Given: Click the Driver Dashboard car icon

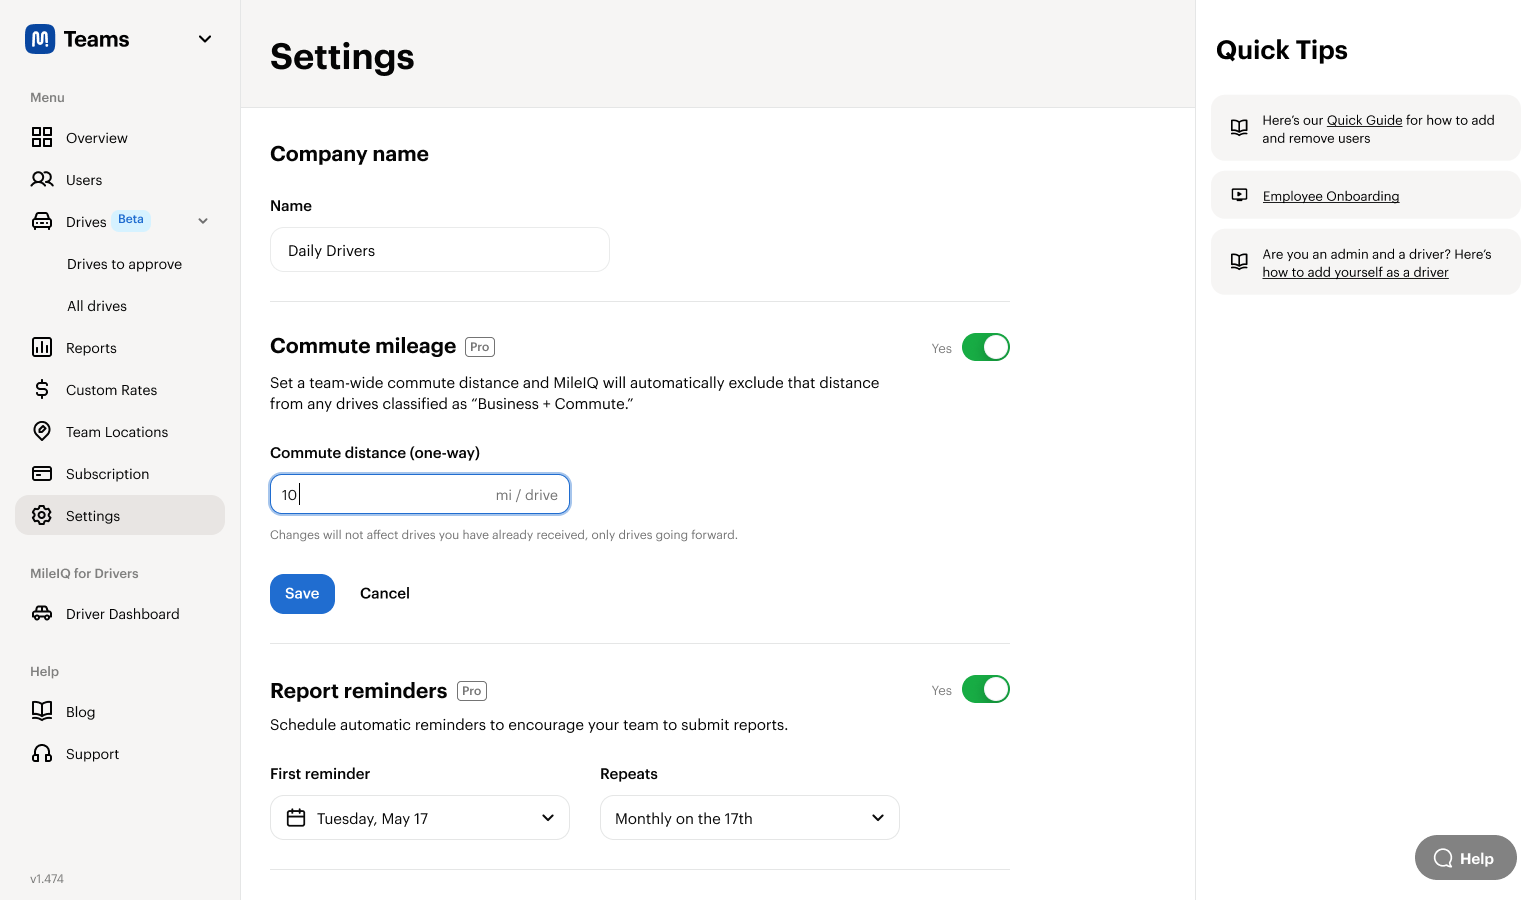Looking at the screenshot, I should coord(42,613).
